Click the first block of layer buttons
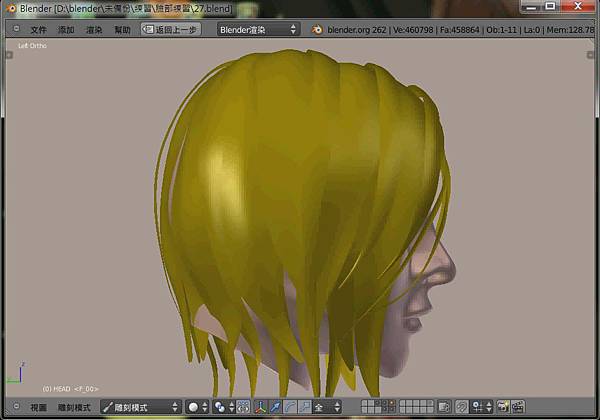The height and width of the screenshot is (420, 600). (x=378, y=407)
